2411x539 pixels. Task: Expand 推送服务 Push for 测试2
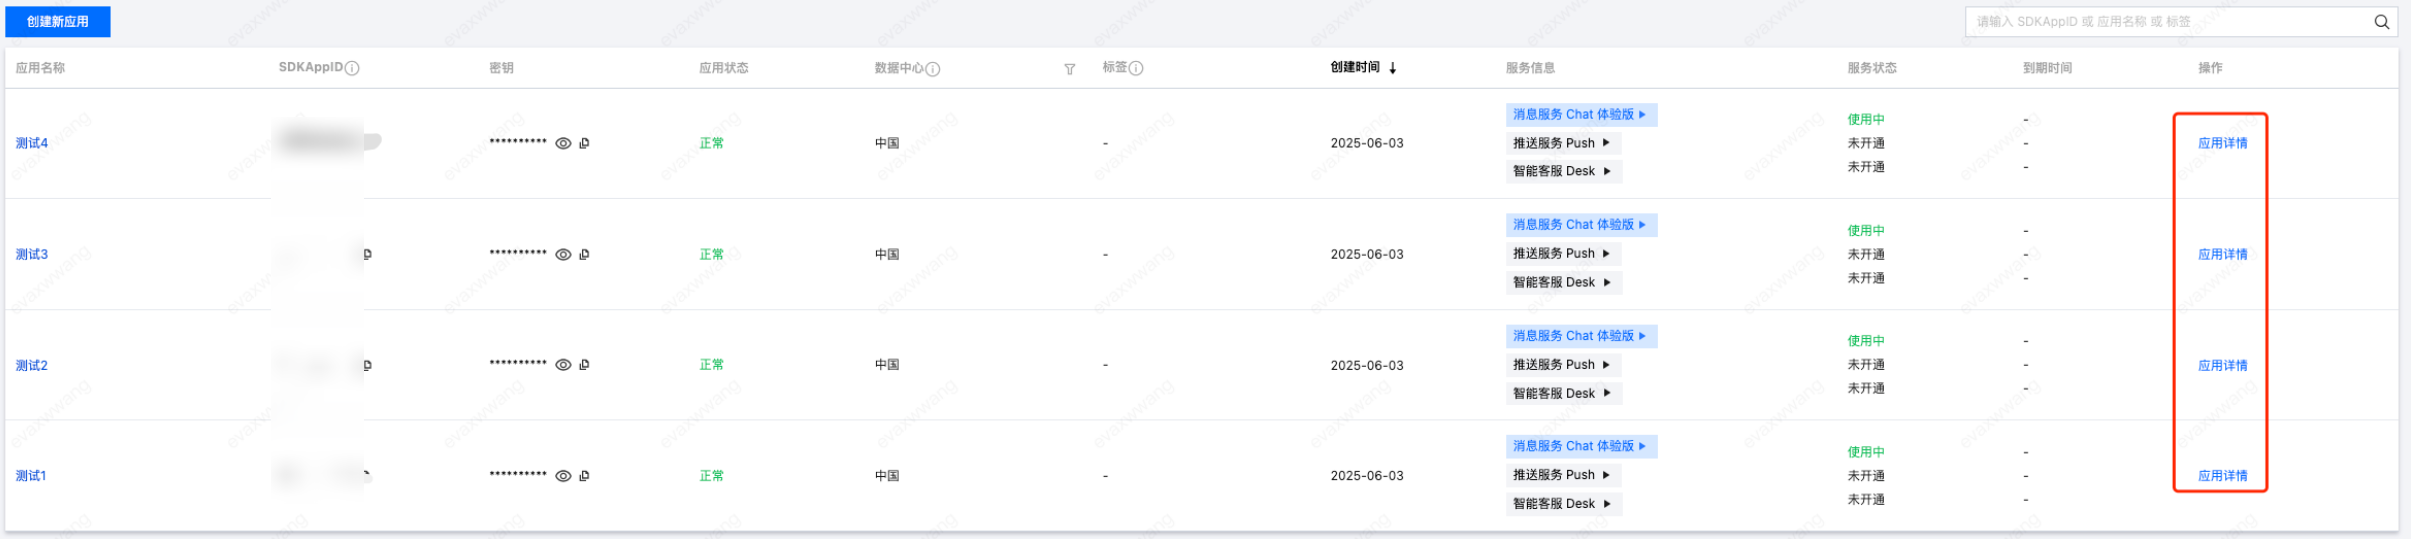[x=1563, y=365]
